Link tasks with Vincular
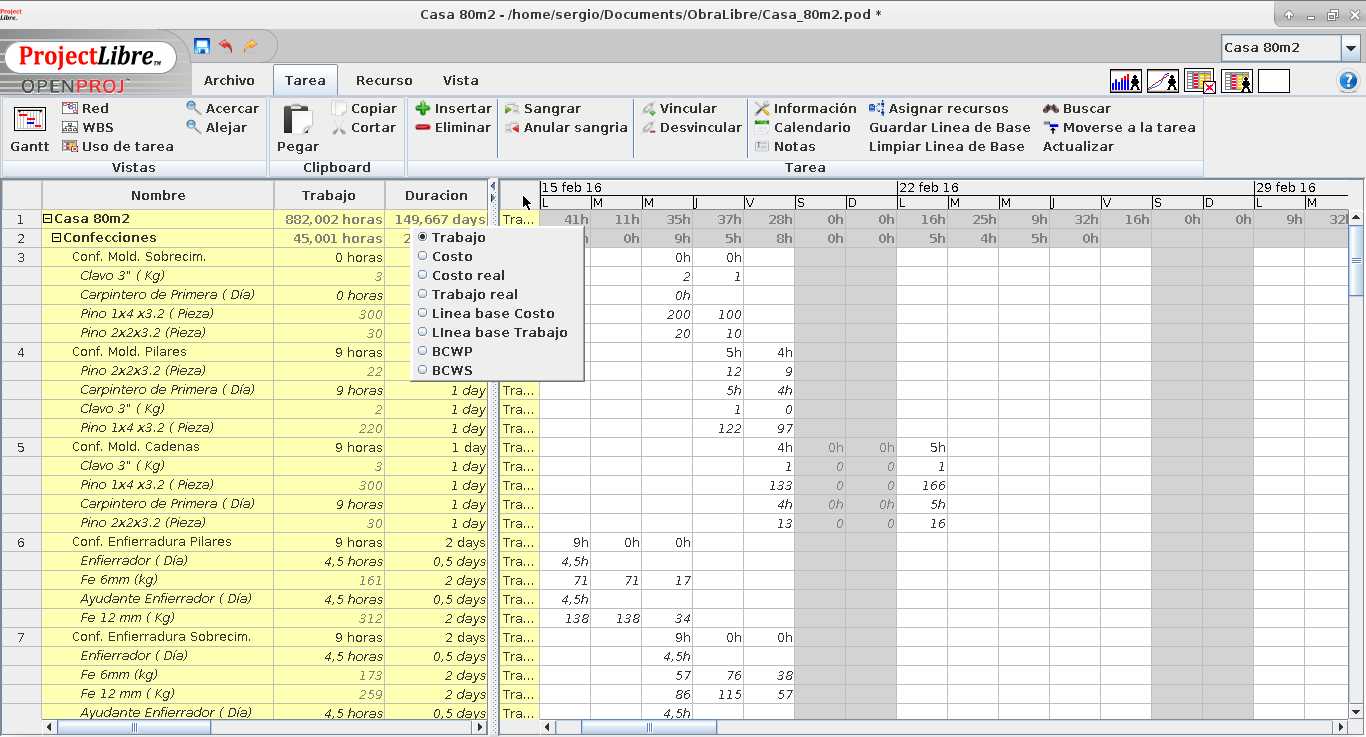This screenshot has height=737, width=1366. click(679, 108)
